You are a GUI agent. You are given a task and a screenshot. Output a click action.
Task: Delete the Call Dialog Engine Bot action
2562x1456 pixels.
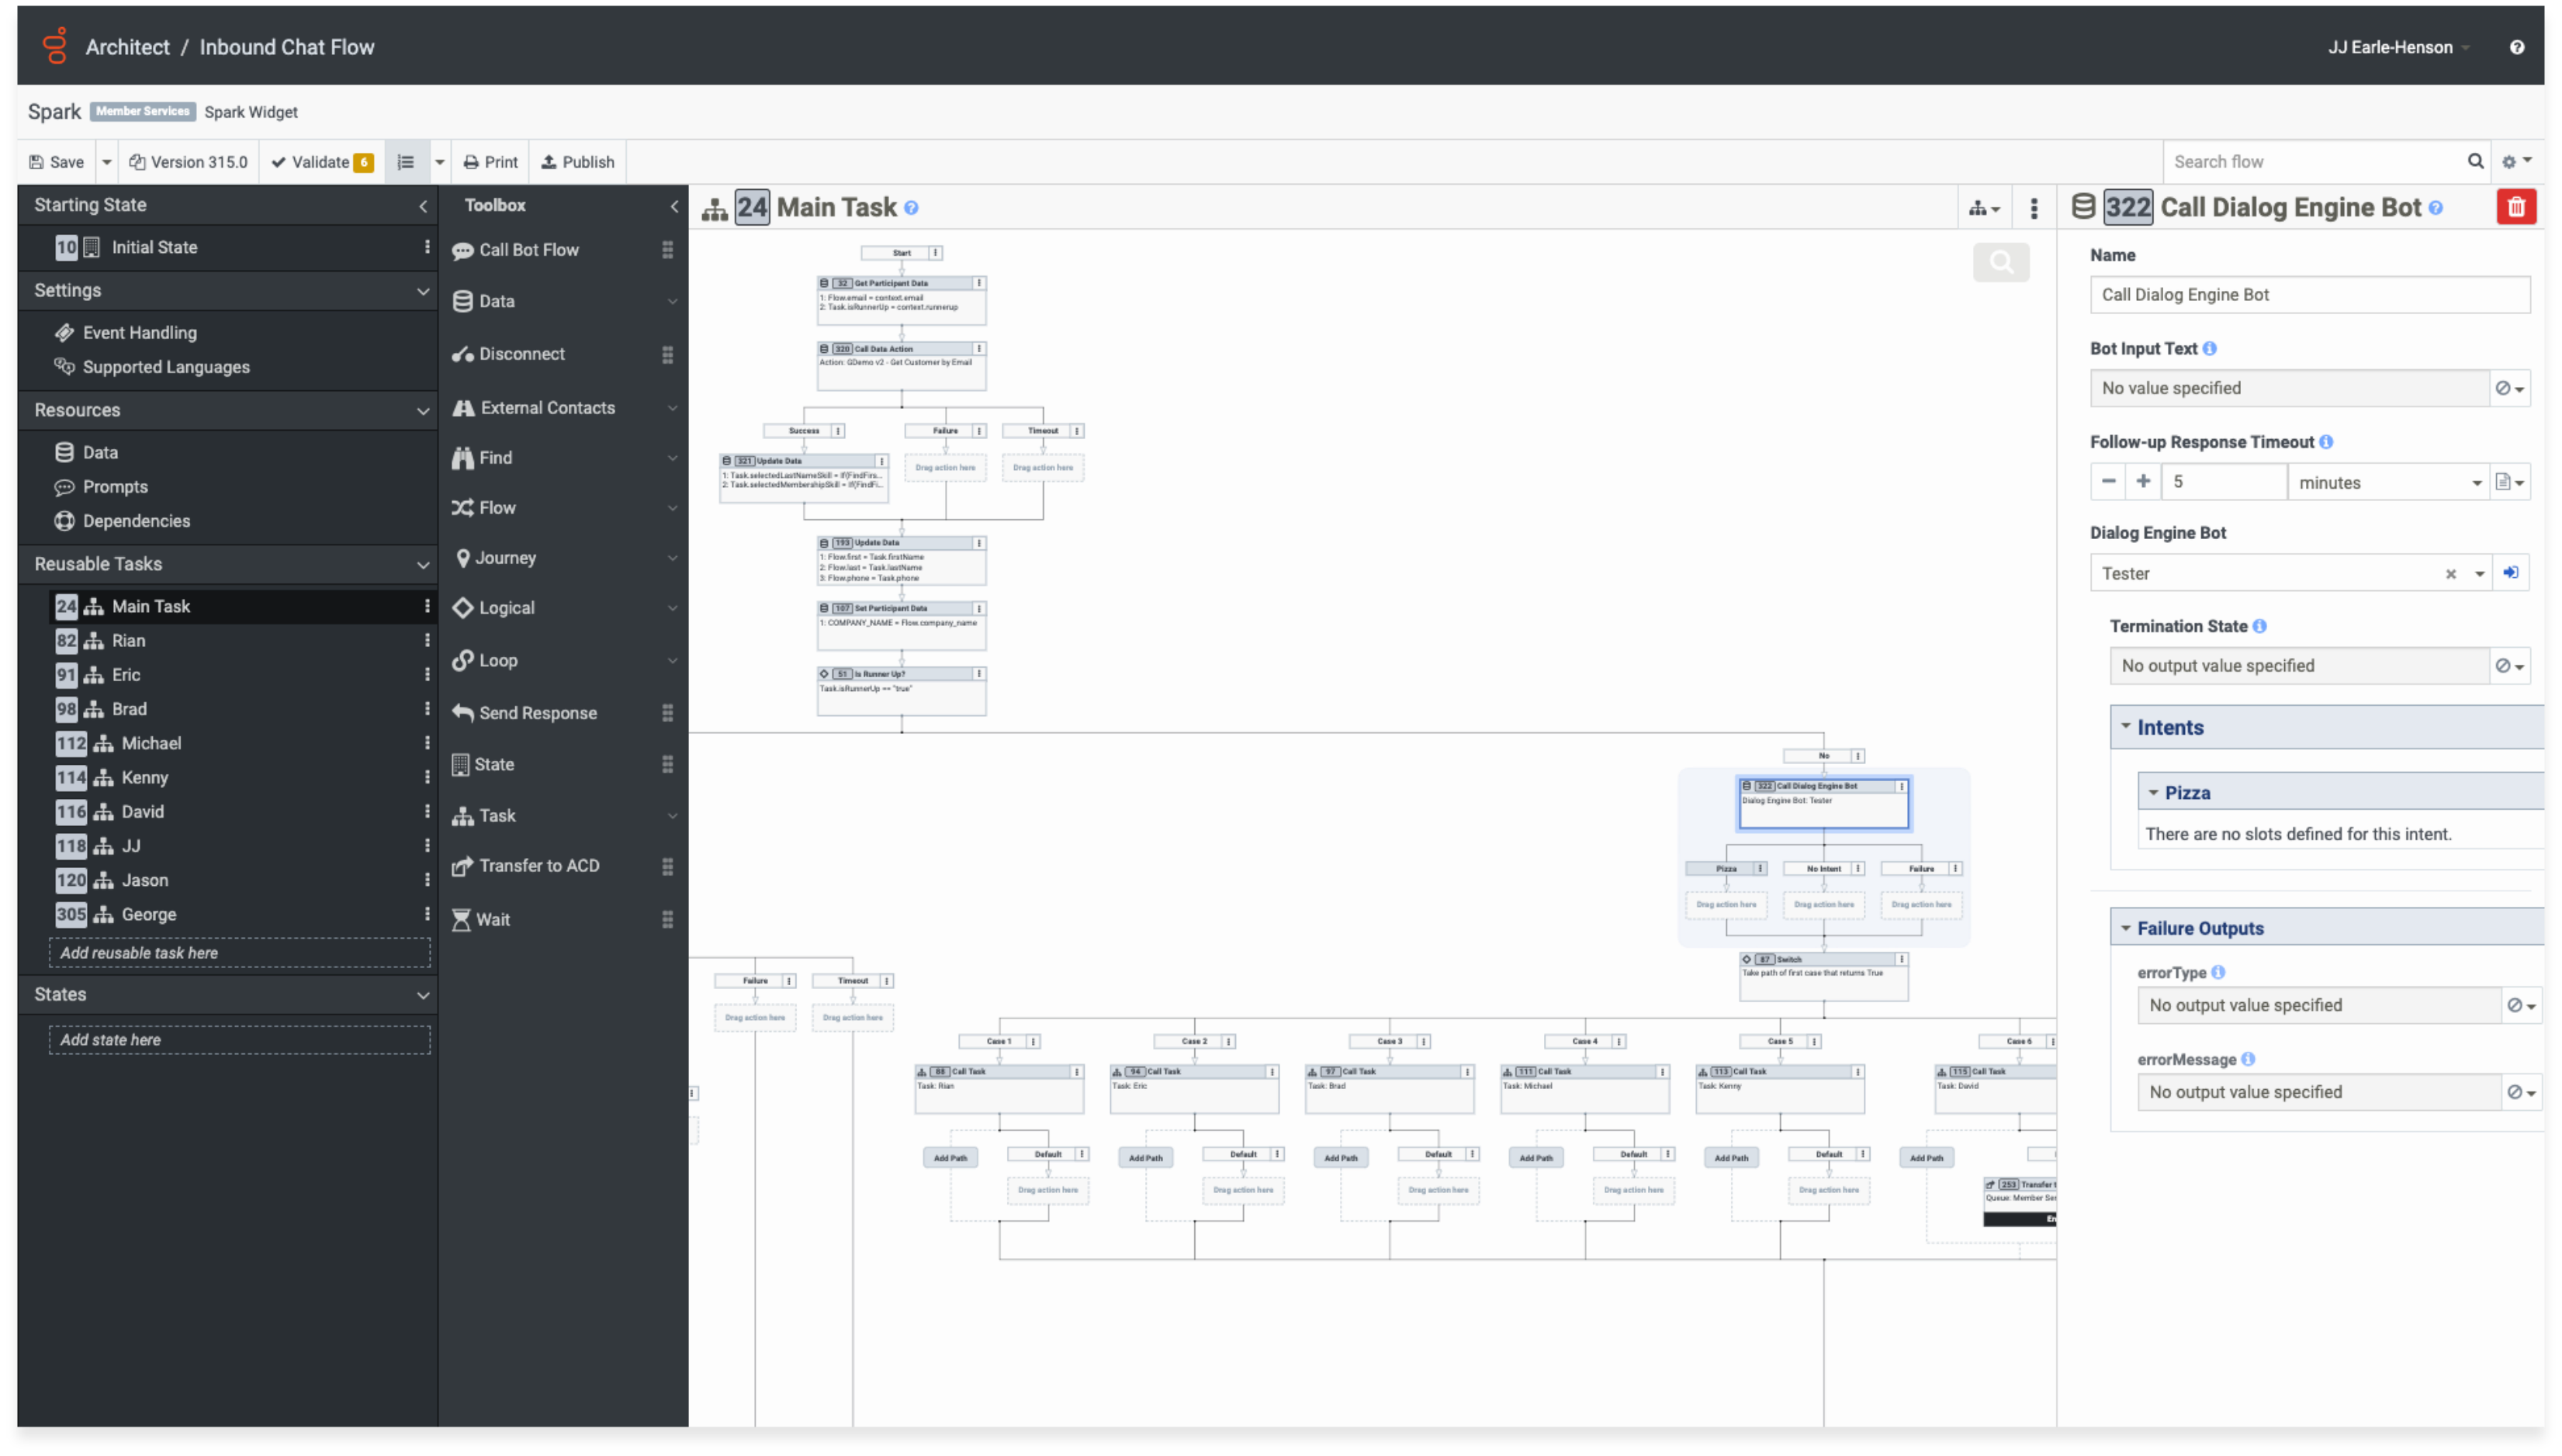tap(2518, 207)
